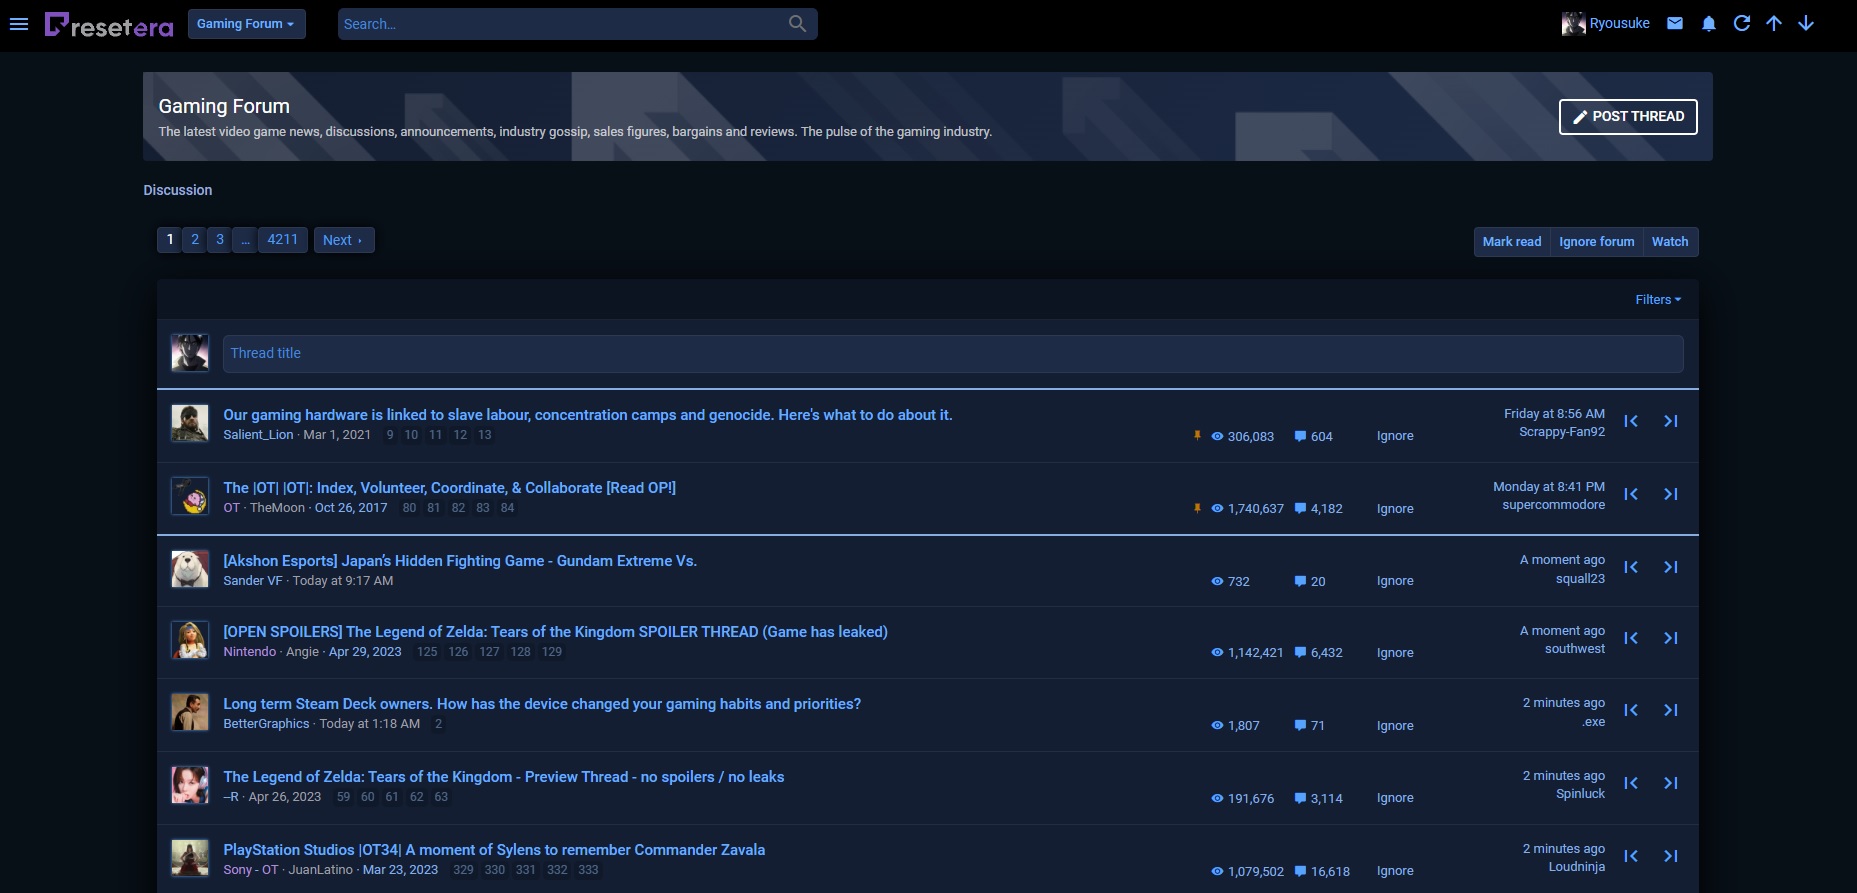
Task: Jump to last post of Gundam Extreme Vs thread
Action: pos(1671,567)
